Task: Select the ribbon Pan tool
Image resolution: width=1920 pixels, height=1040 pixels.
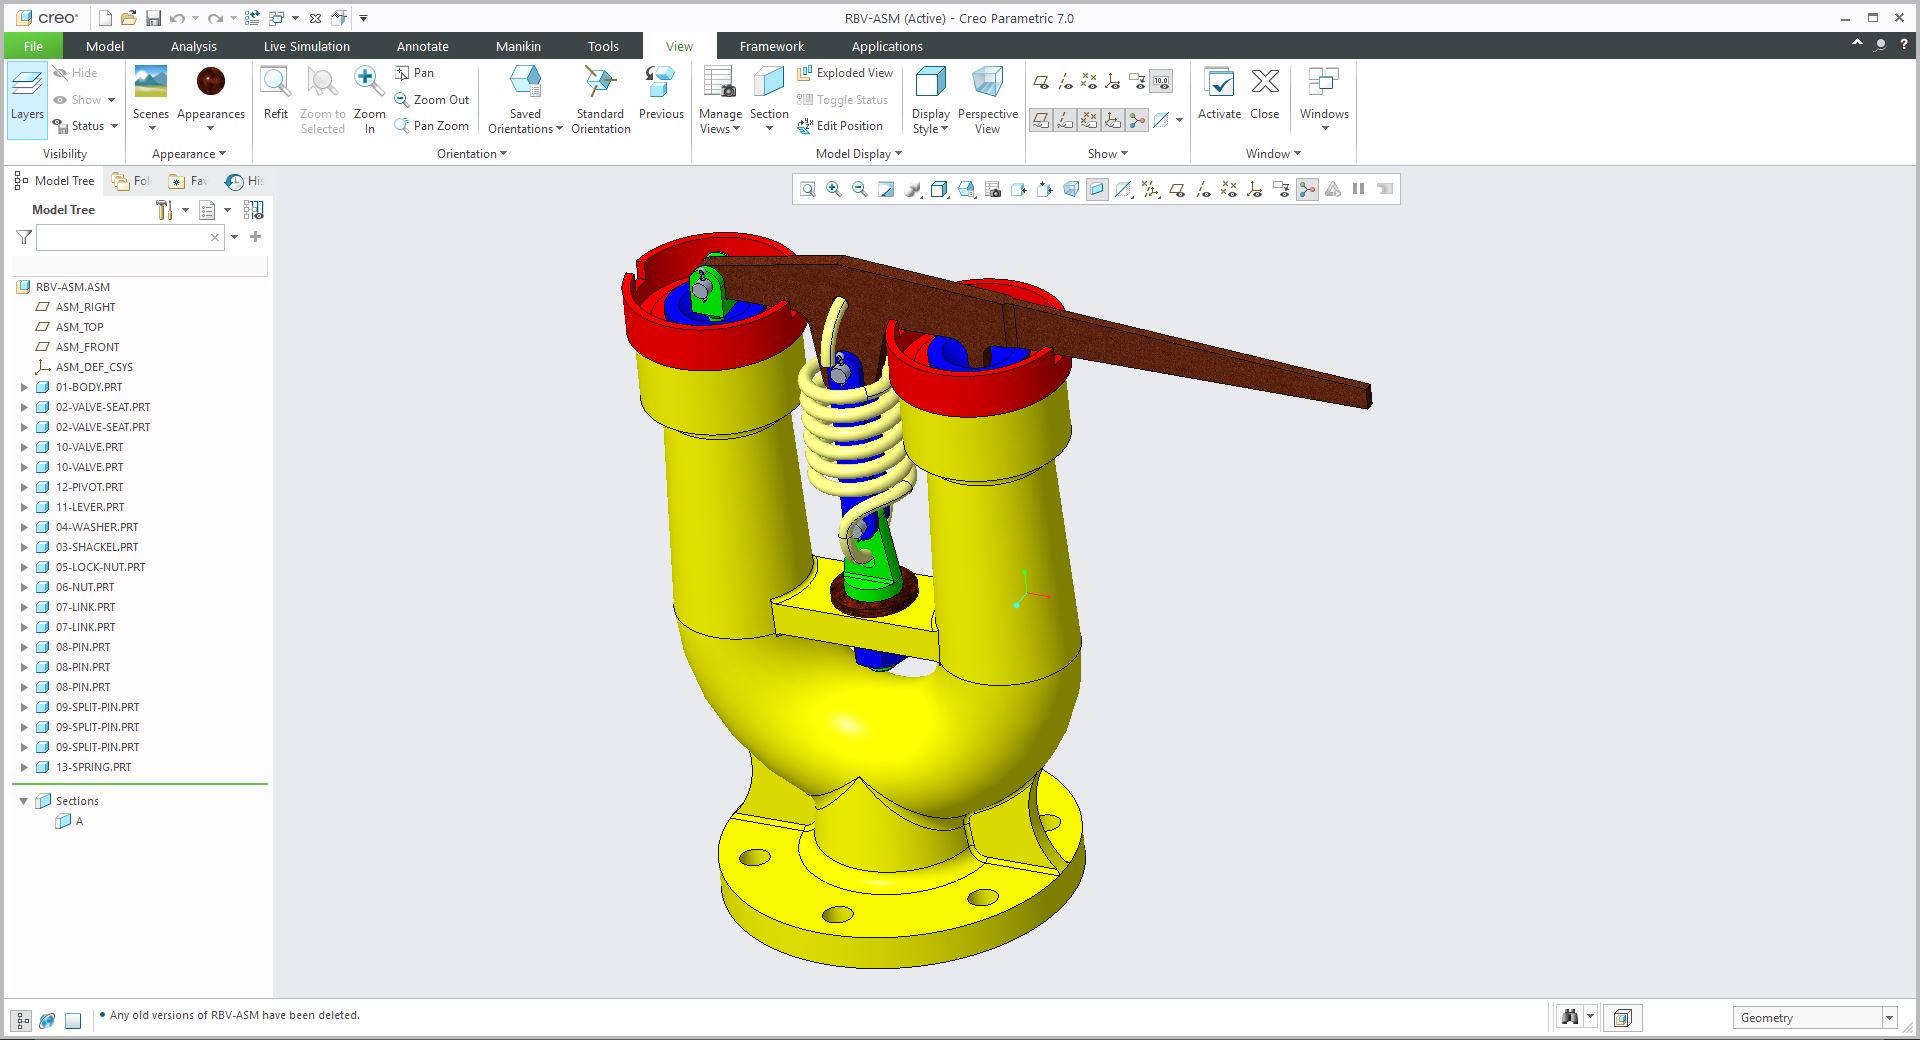Action: tap(415, 73)
